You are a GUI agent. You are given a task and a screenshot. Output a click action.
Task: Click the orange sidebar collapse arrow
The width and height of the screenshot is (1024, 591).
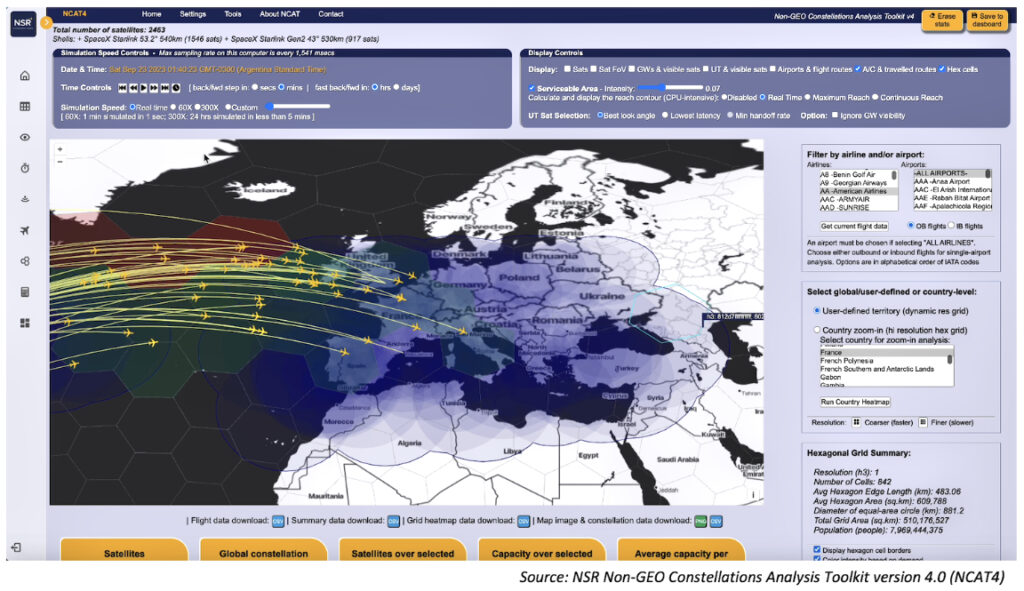(46, 22)
